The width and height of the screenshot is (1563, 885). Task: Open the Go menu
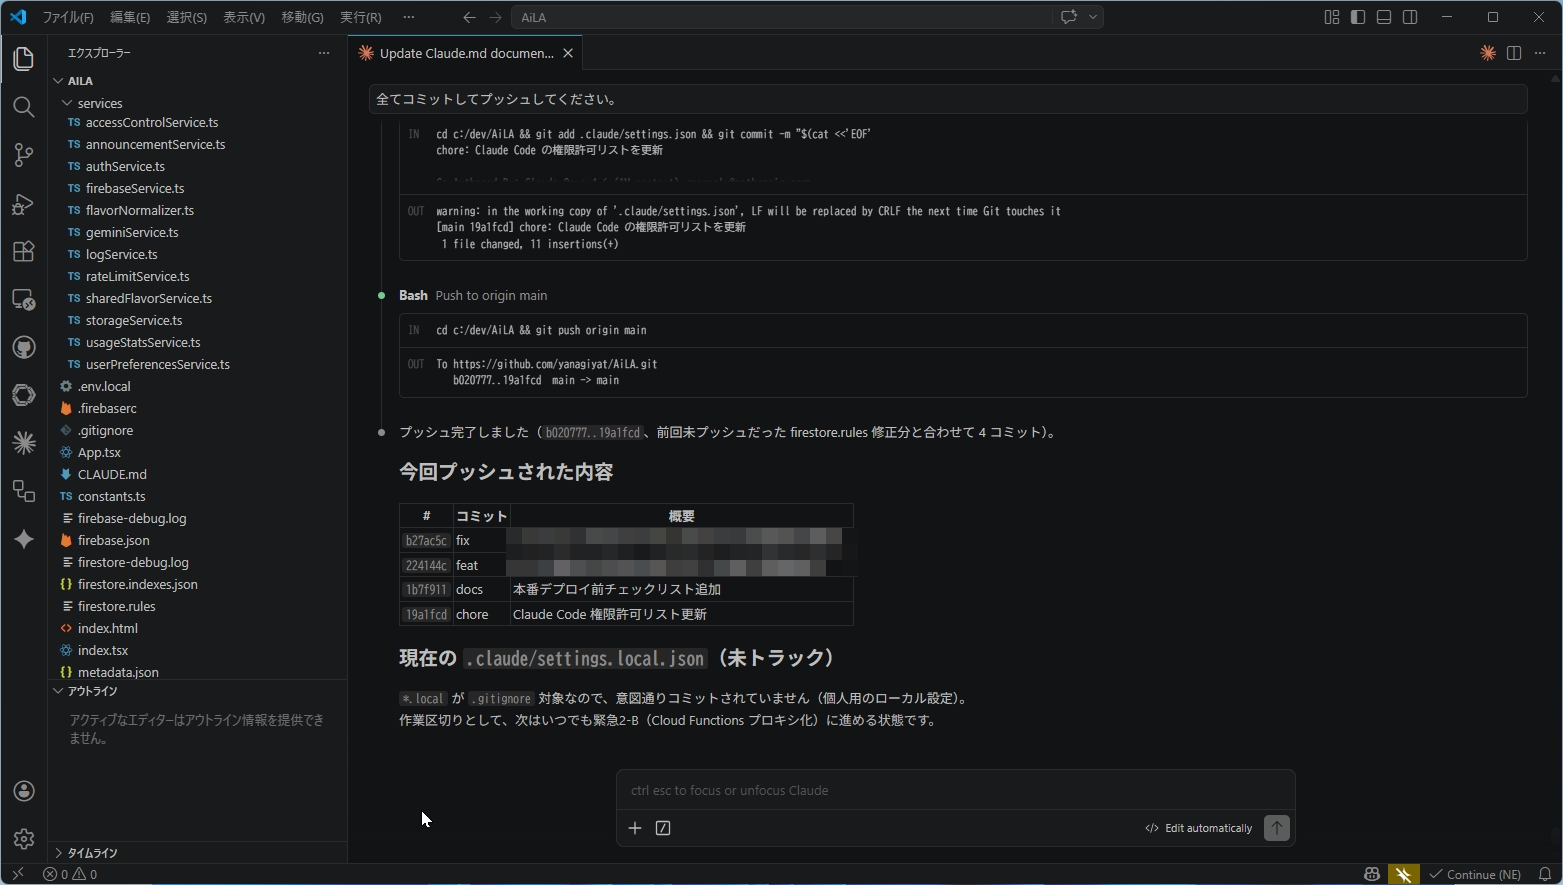coord(302,17)
